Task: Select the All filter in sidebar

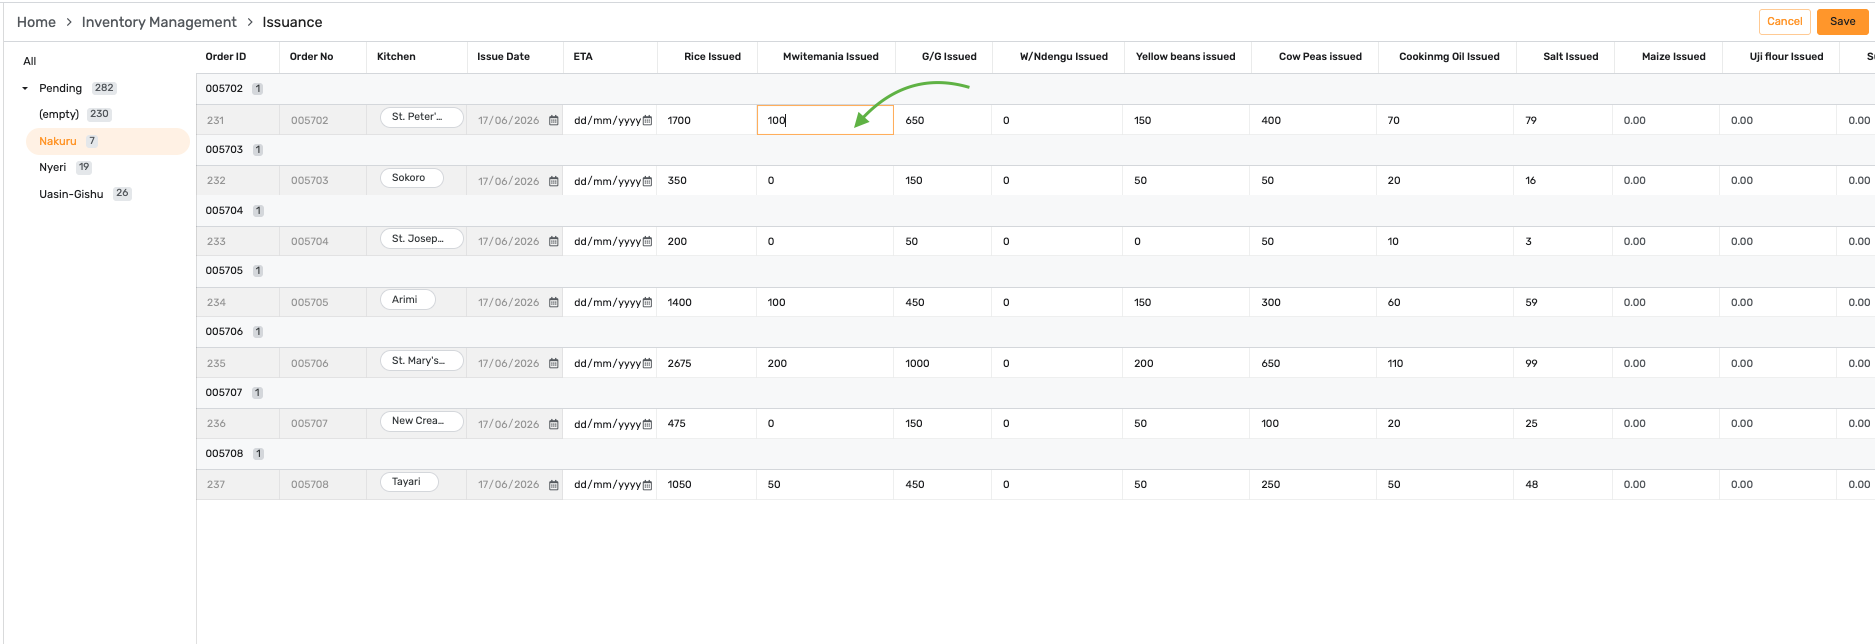Action: 30,61
